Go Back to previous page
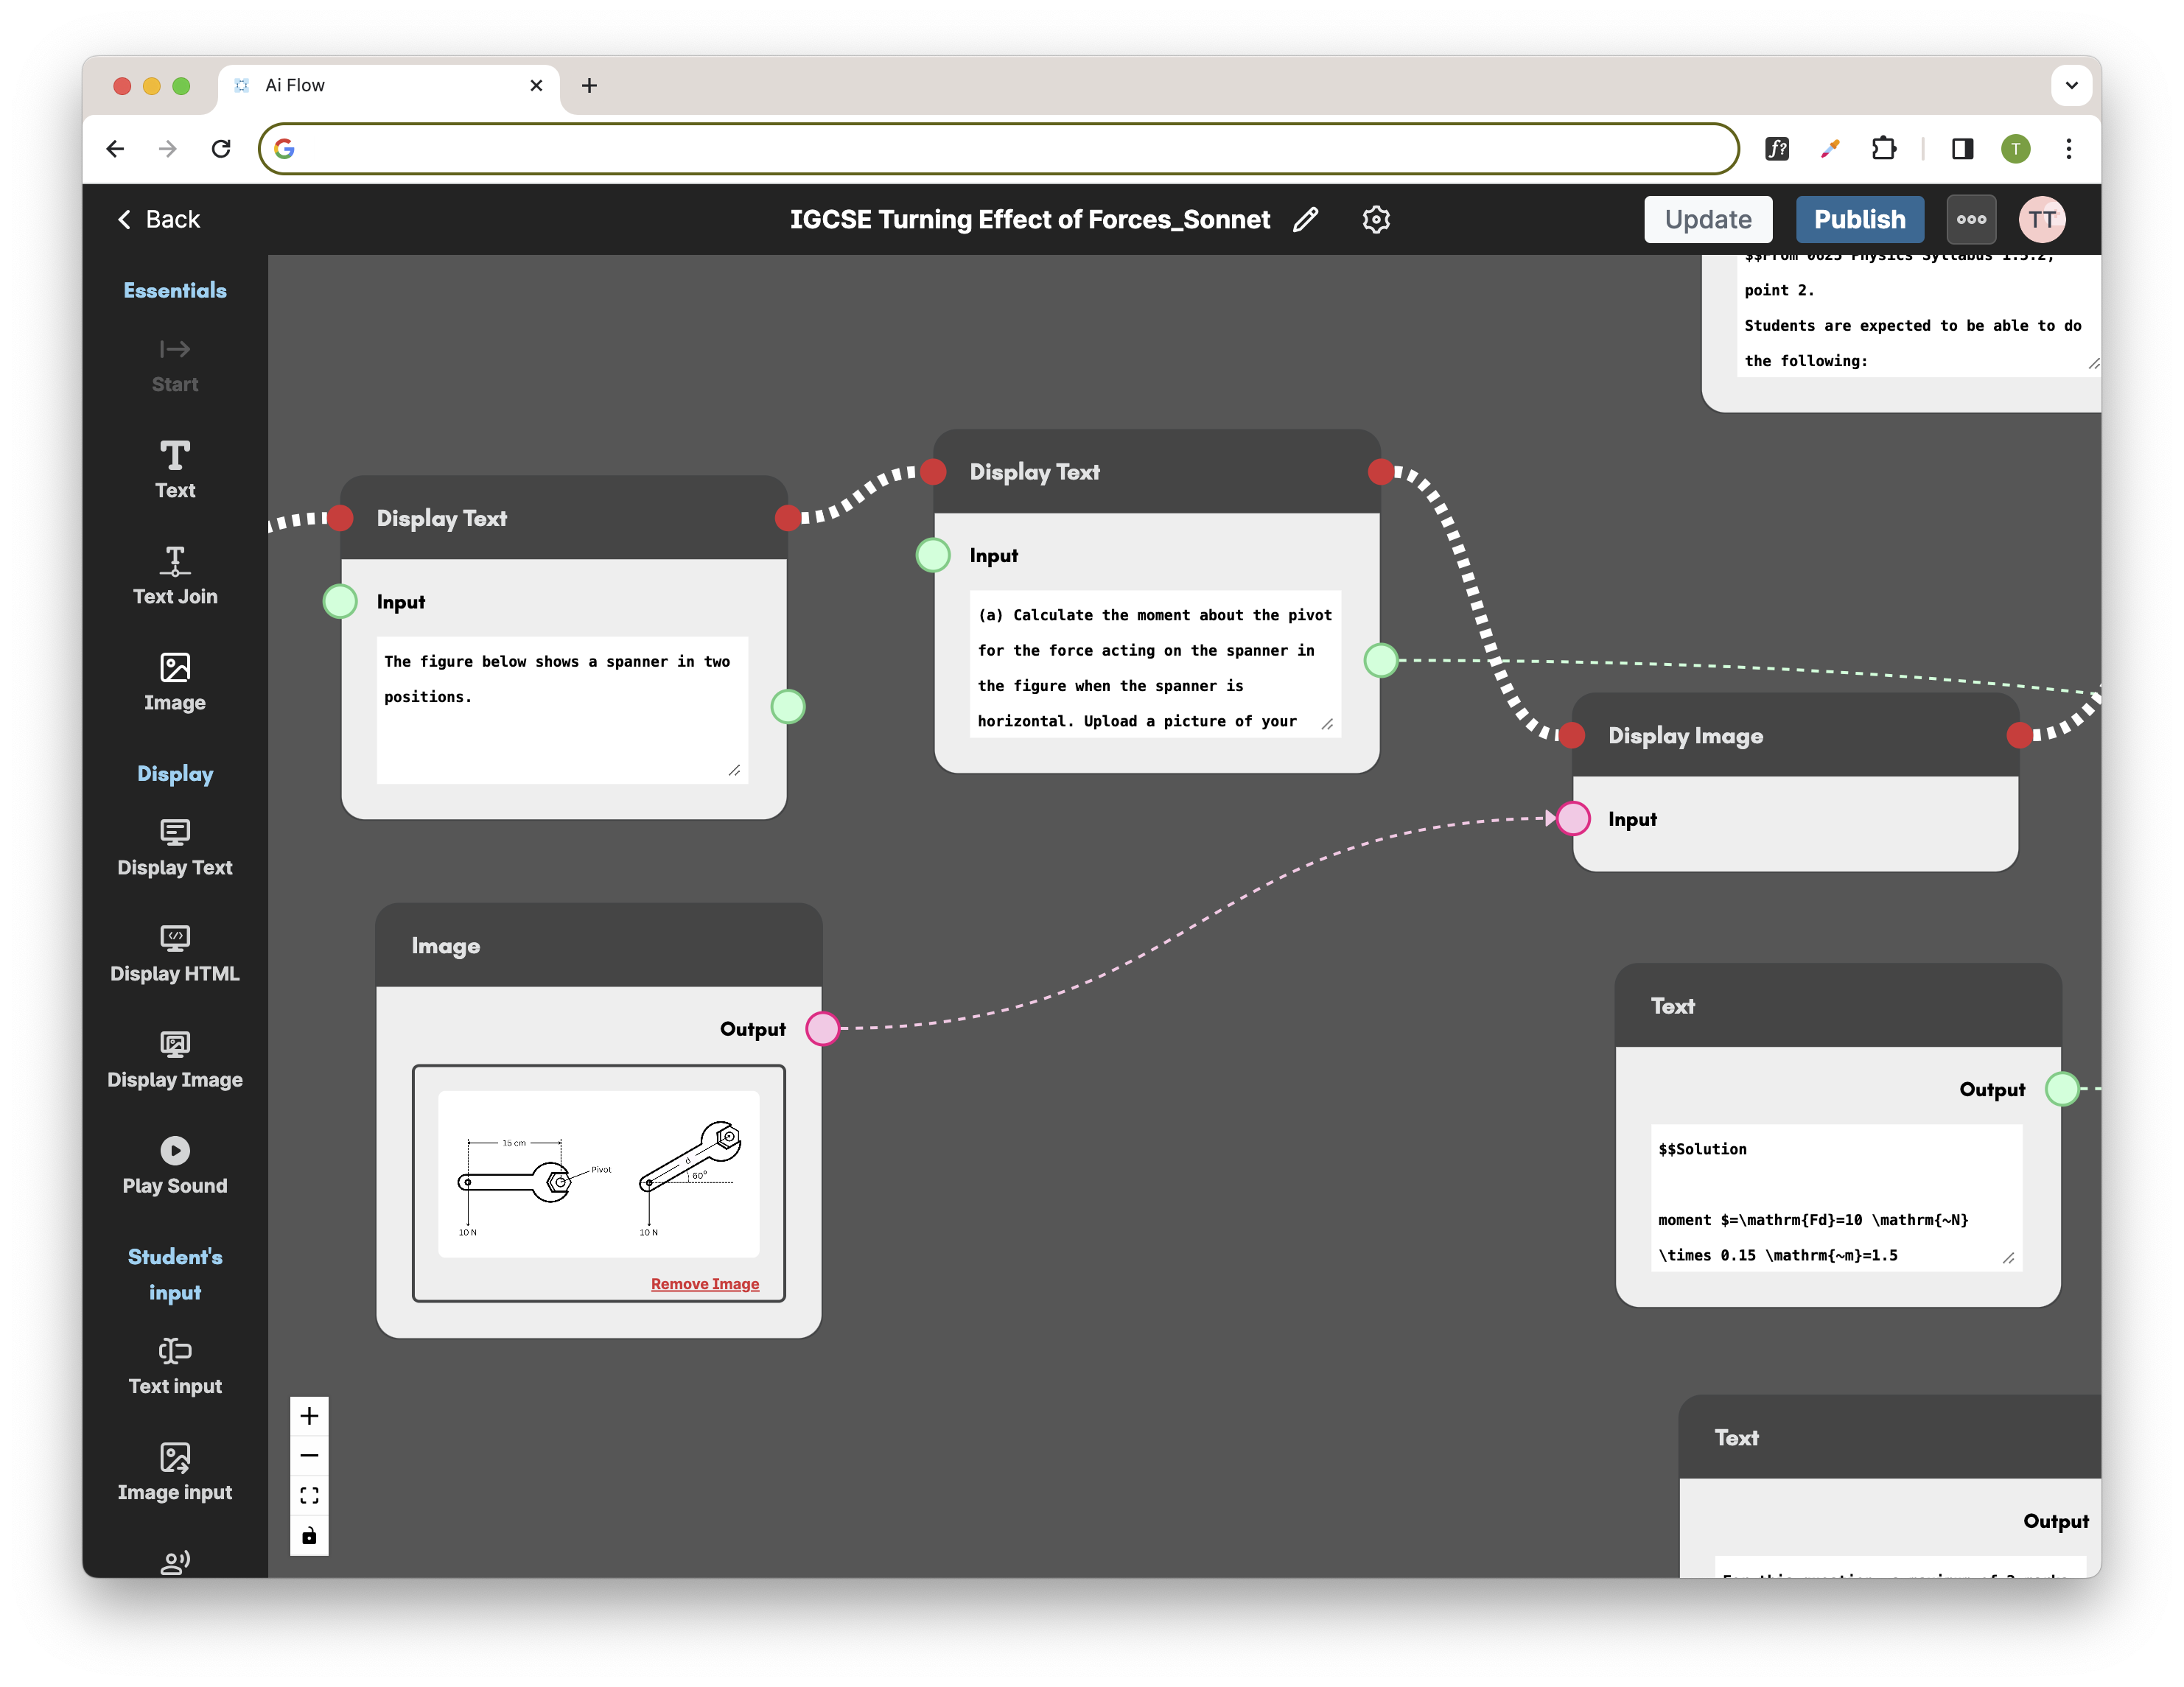Image resolution: width=2184 pixels, height=1687 pixels. point(159,219)
